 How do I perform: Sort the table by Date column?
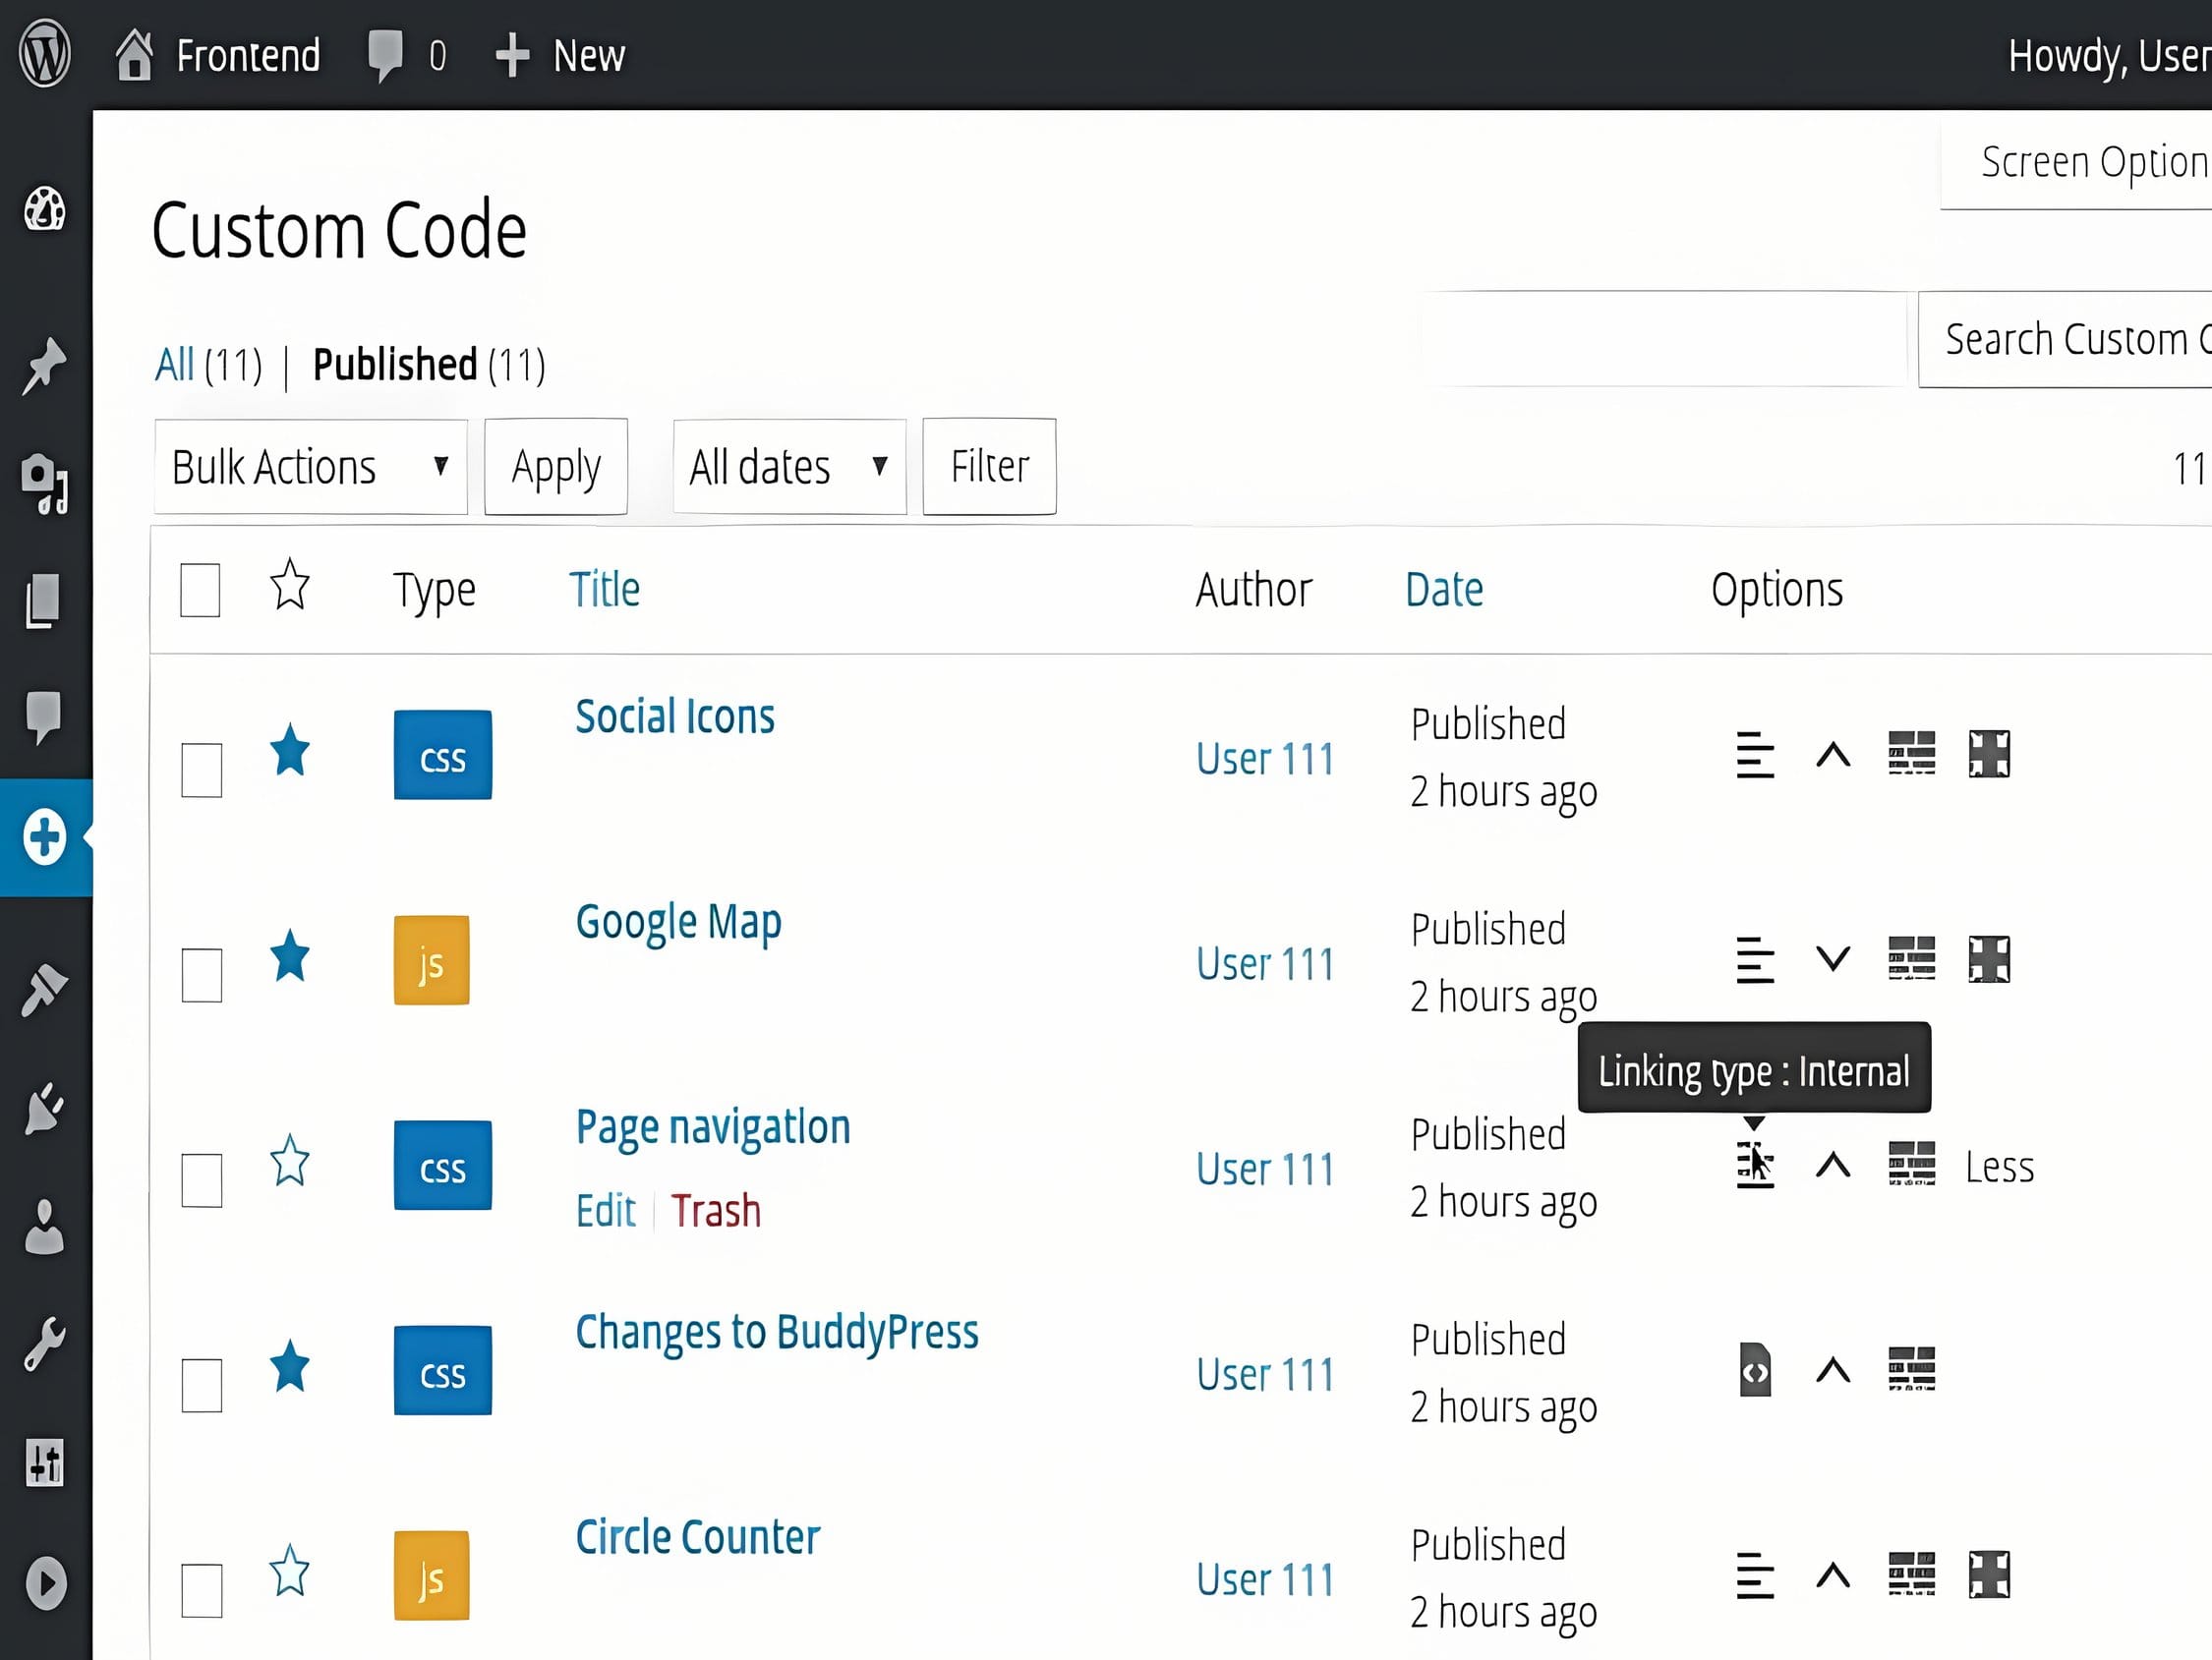1444,589
